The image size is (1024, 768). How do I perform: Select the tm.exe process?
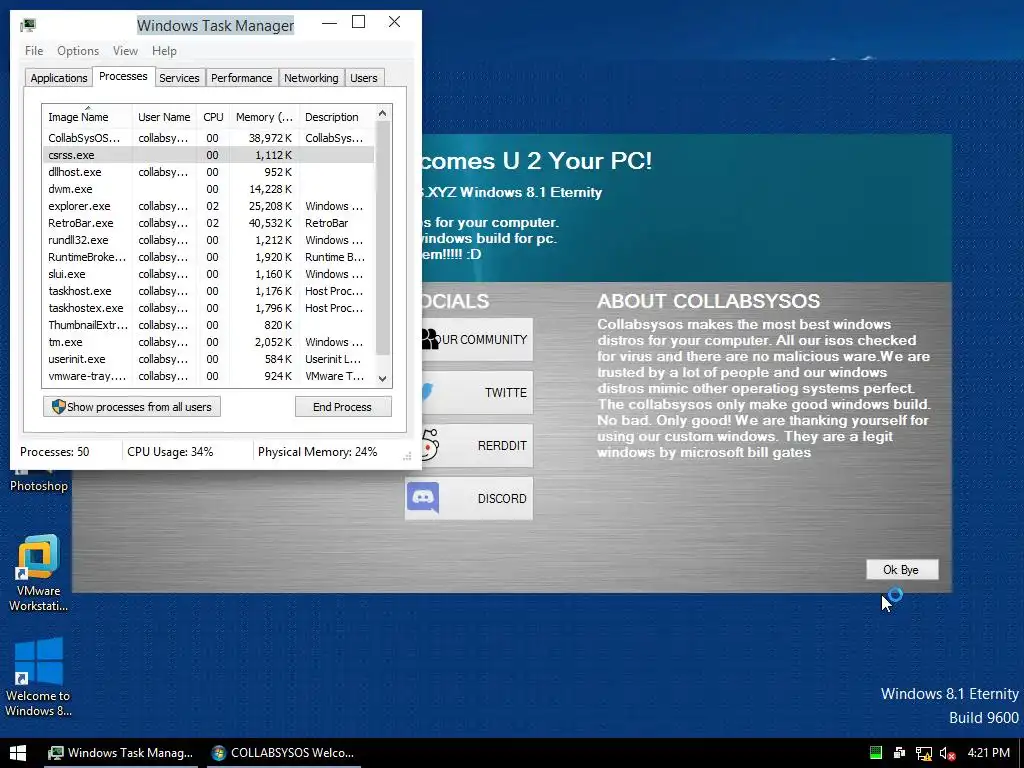208,342
